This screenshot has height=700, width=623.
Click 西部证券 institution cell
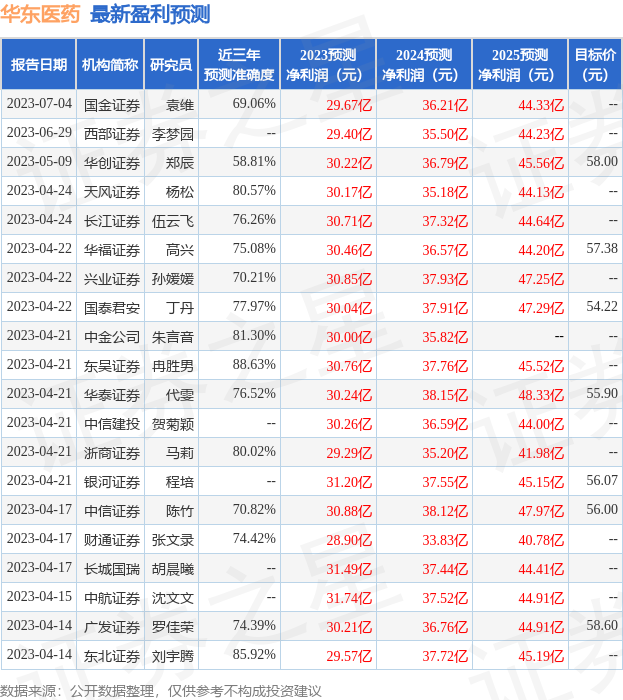click(x=112, y=134)
